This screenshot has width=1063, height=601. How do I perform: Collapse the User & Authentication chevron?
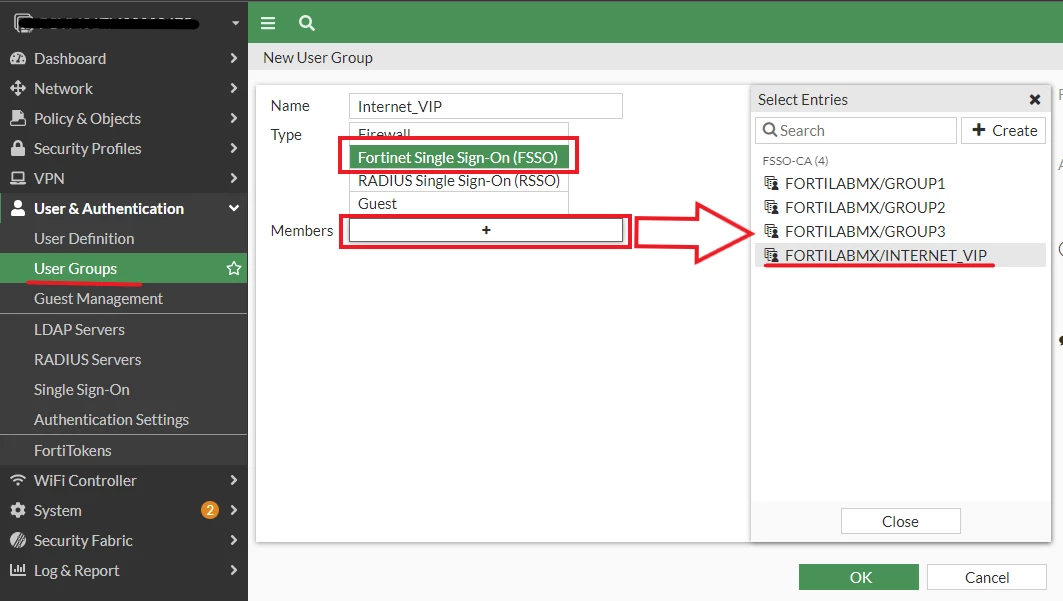(234, 208)
